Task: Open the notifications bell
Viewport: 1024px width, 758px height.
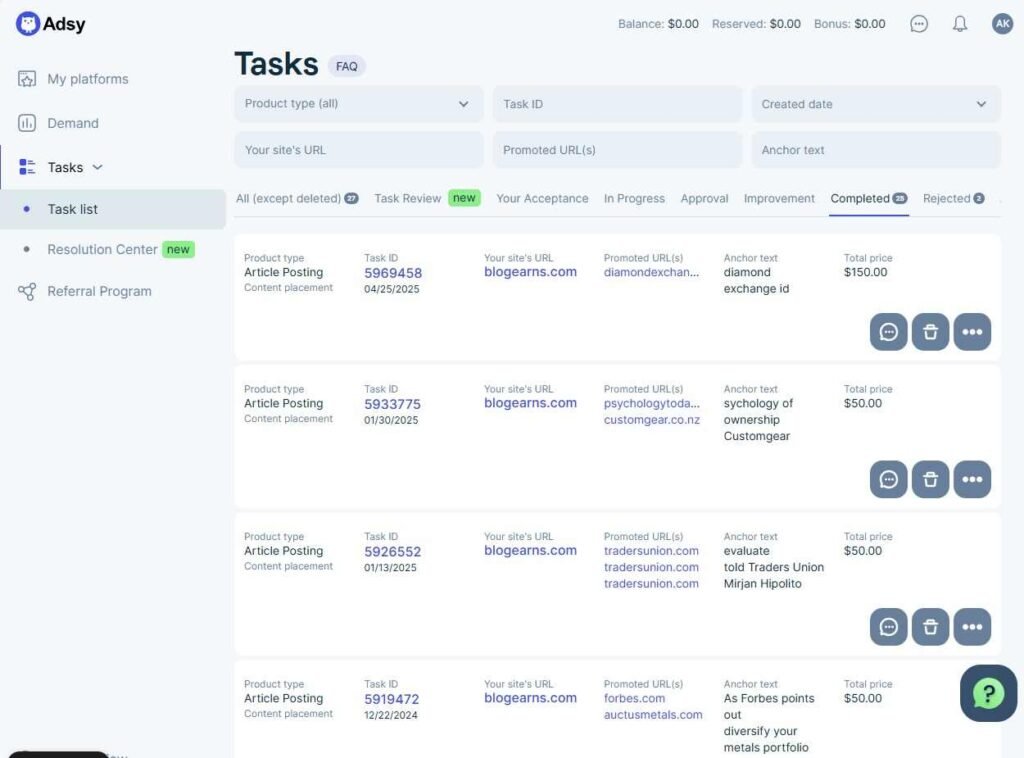Action: click(959, 24)
